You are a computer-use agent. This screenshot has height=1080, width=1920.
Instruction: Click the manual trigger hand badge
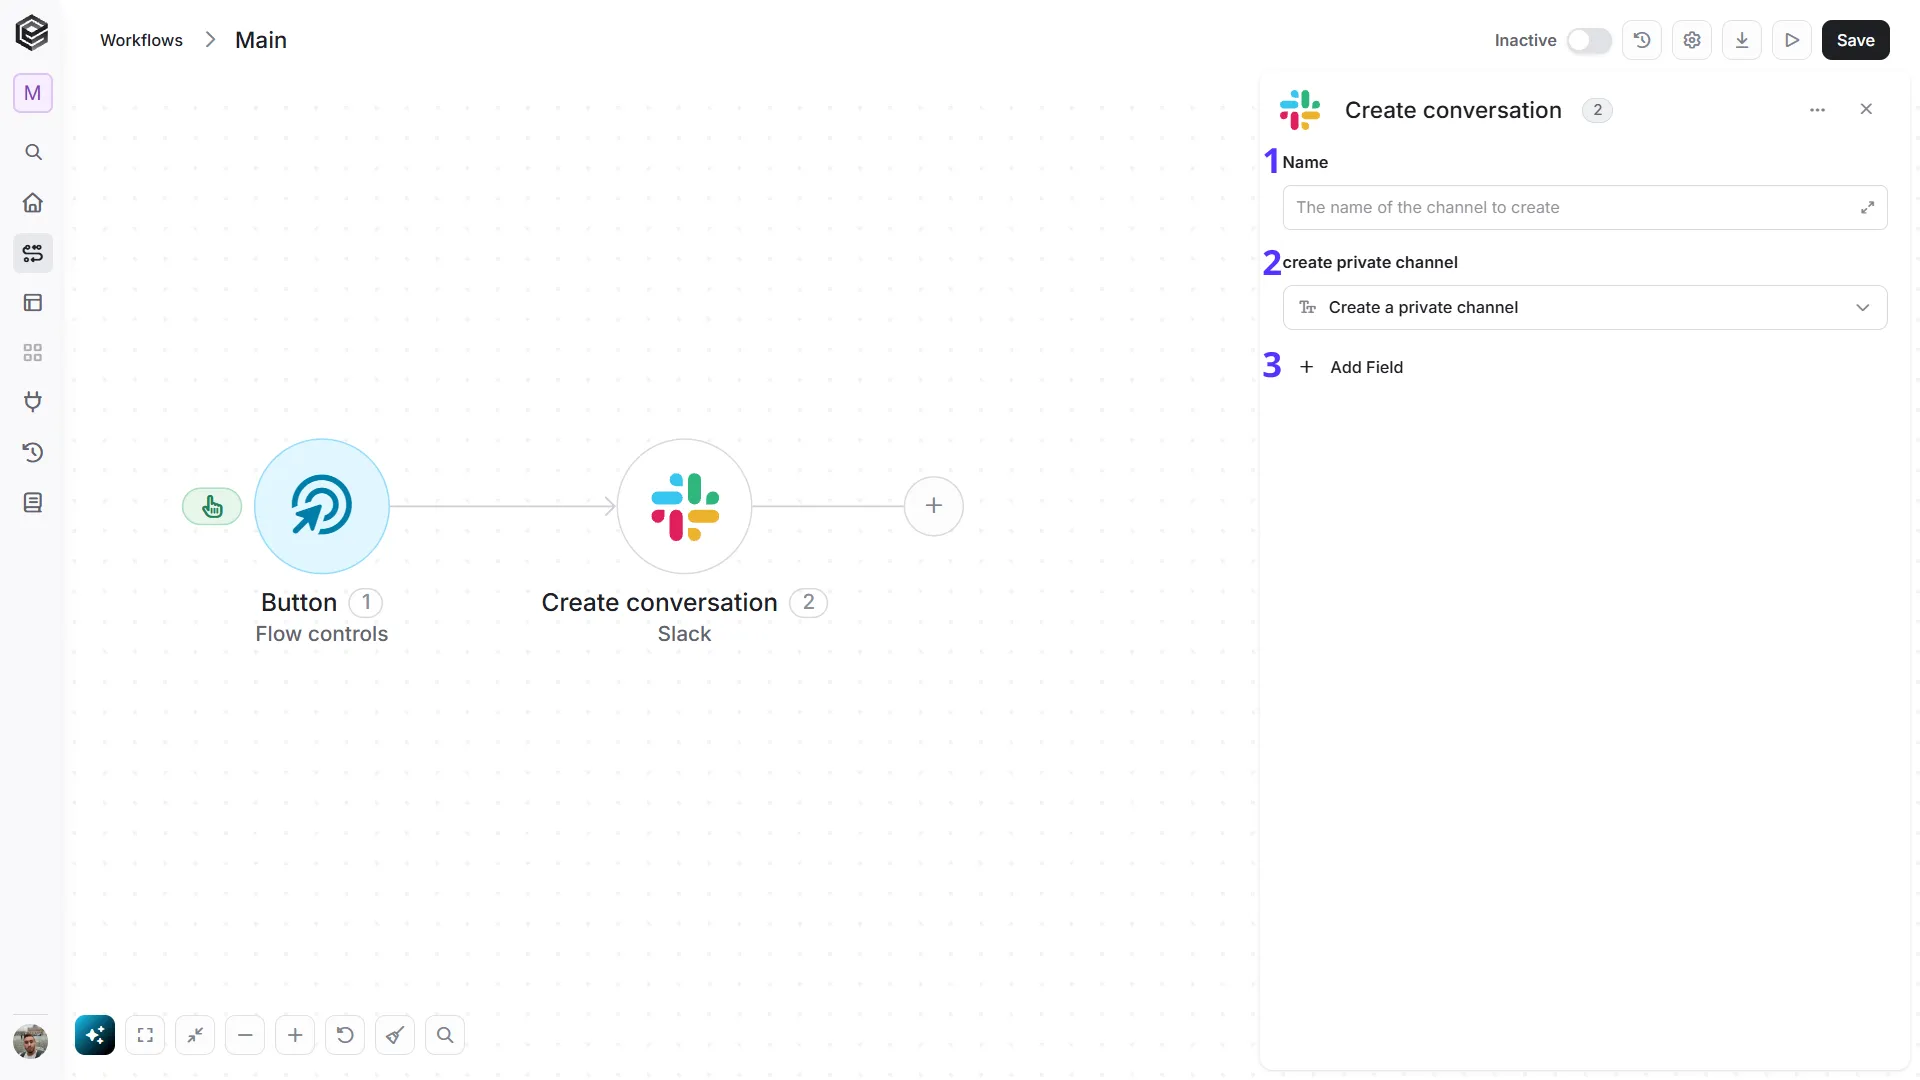tap(212, 506)
